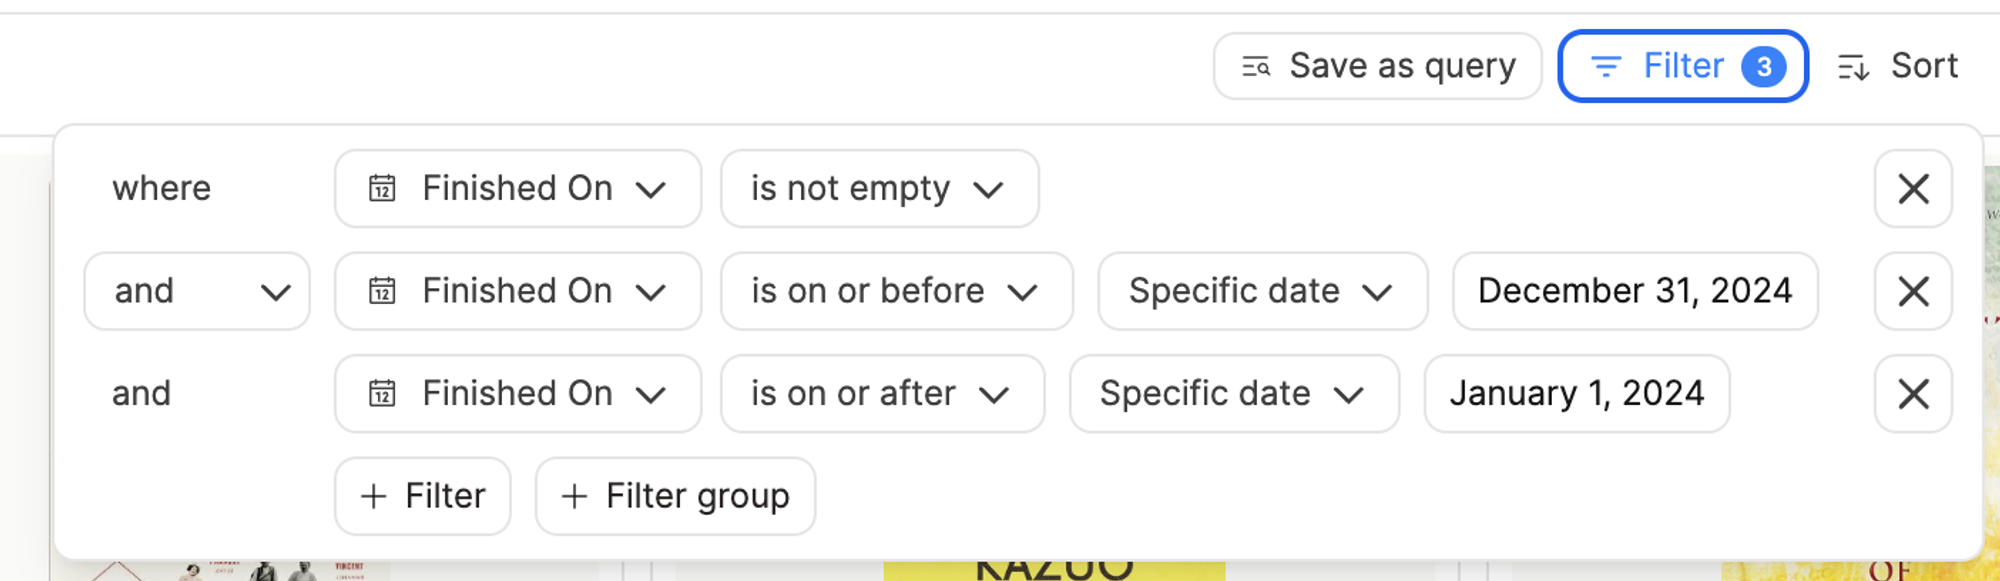Remove the 'is on or after' filter row
Viewport: 2000px width, 581px height.
(1913, 394)
